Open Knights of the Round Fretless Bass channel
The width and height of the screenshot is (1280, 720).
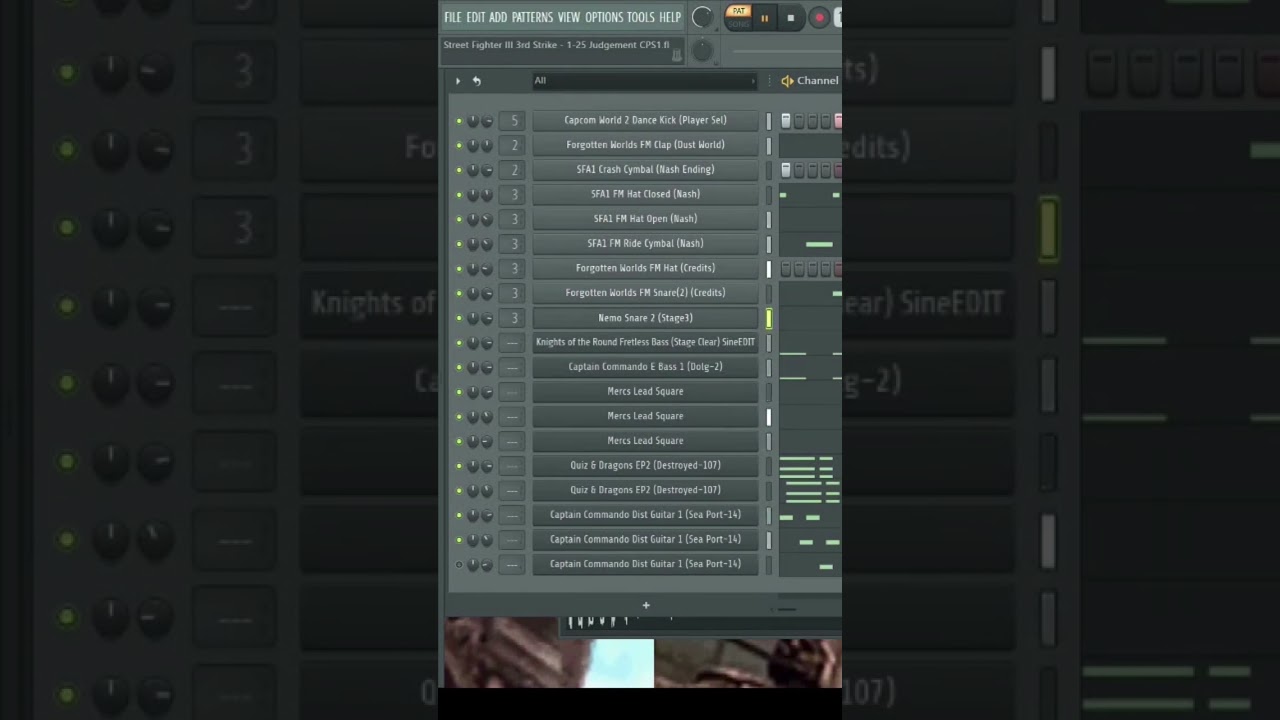pos(645,342)
